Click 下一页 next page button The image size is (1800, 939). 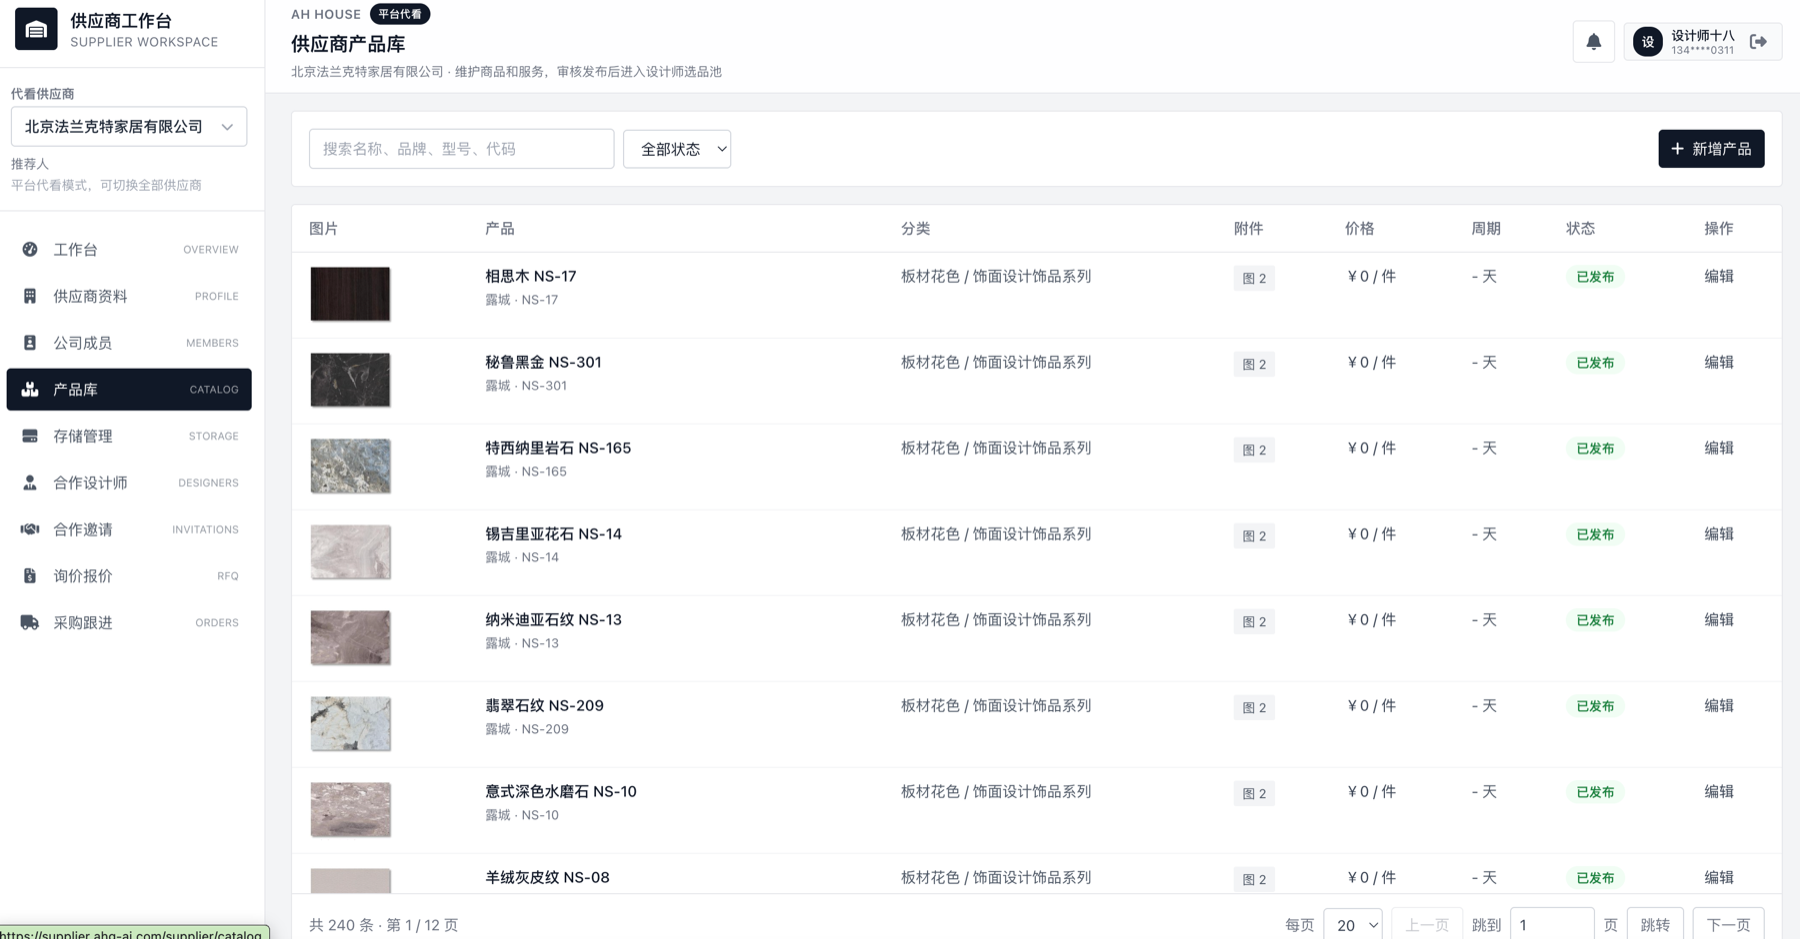[x=1728, y=925]
